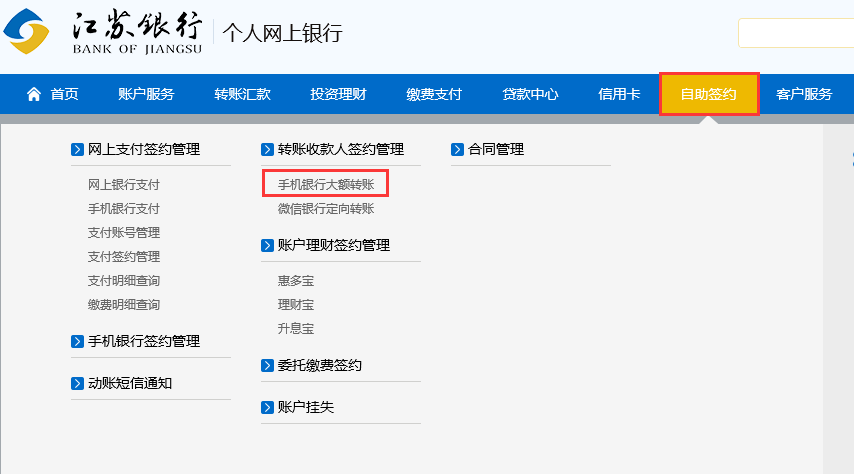Click arrow icon beside 账户挂失
This screenshot has height=474, width=854.
point(267,408)
